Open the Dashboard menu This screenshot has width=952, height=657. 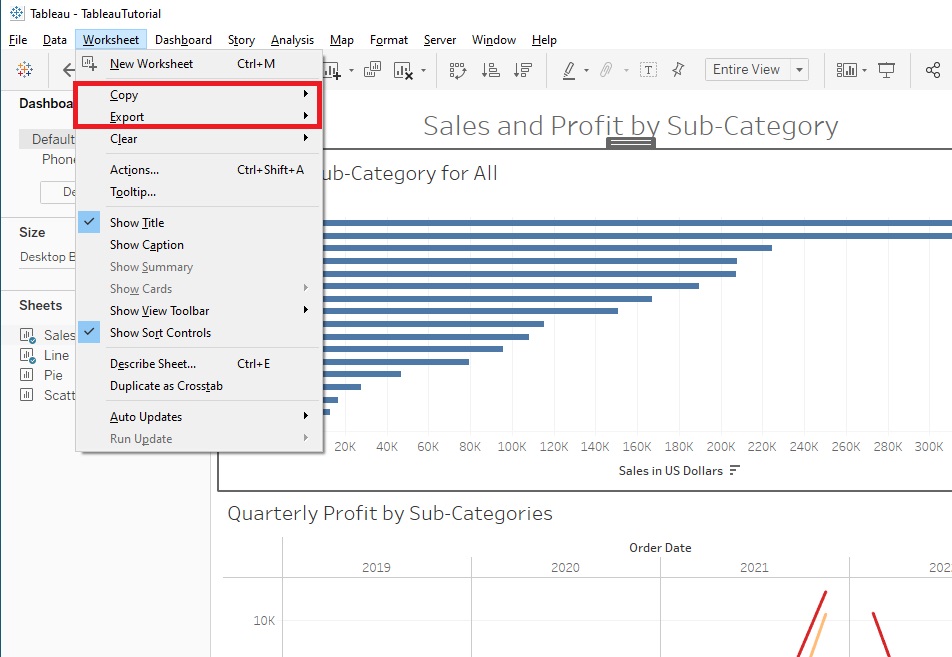point(183,40)
